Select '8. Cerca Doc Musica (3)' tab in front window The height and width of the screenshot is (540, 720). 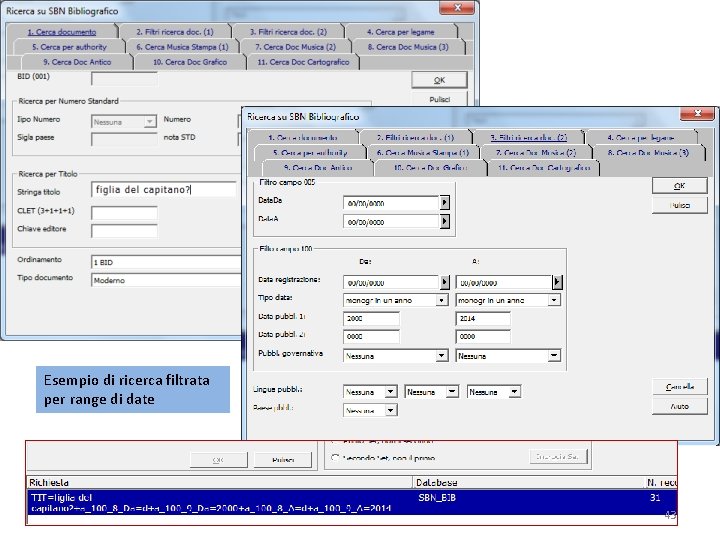[648, 152]
